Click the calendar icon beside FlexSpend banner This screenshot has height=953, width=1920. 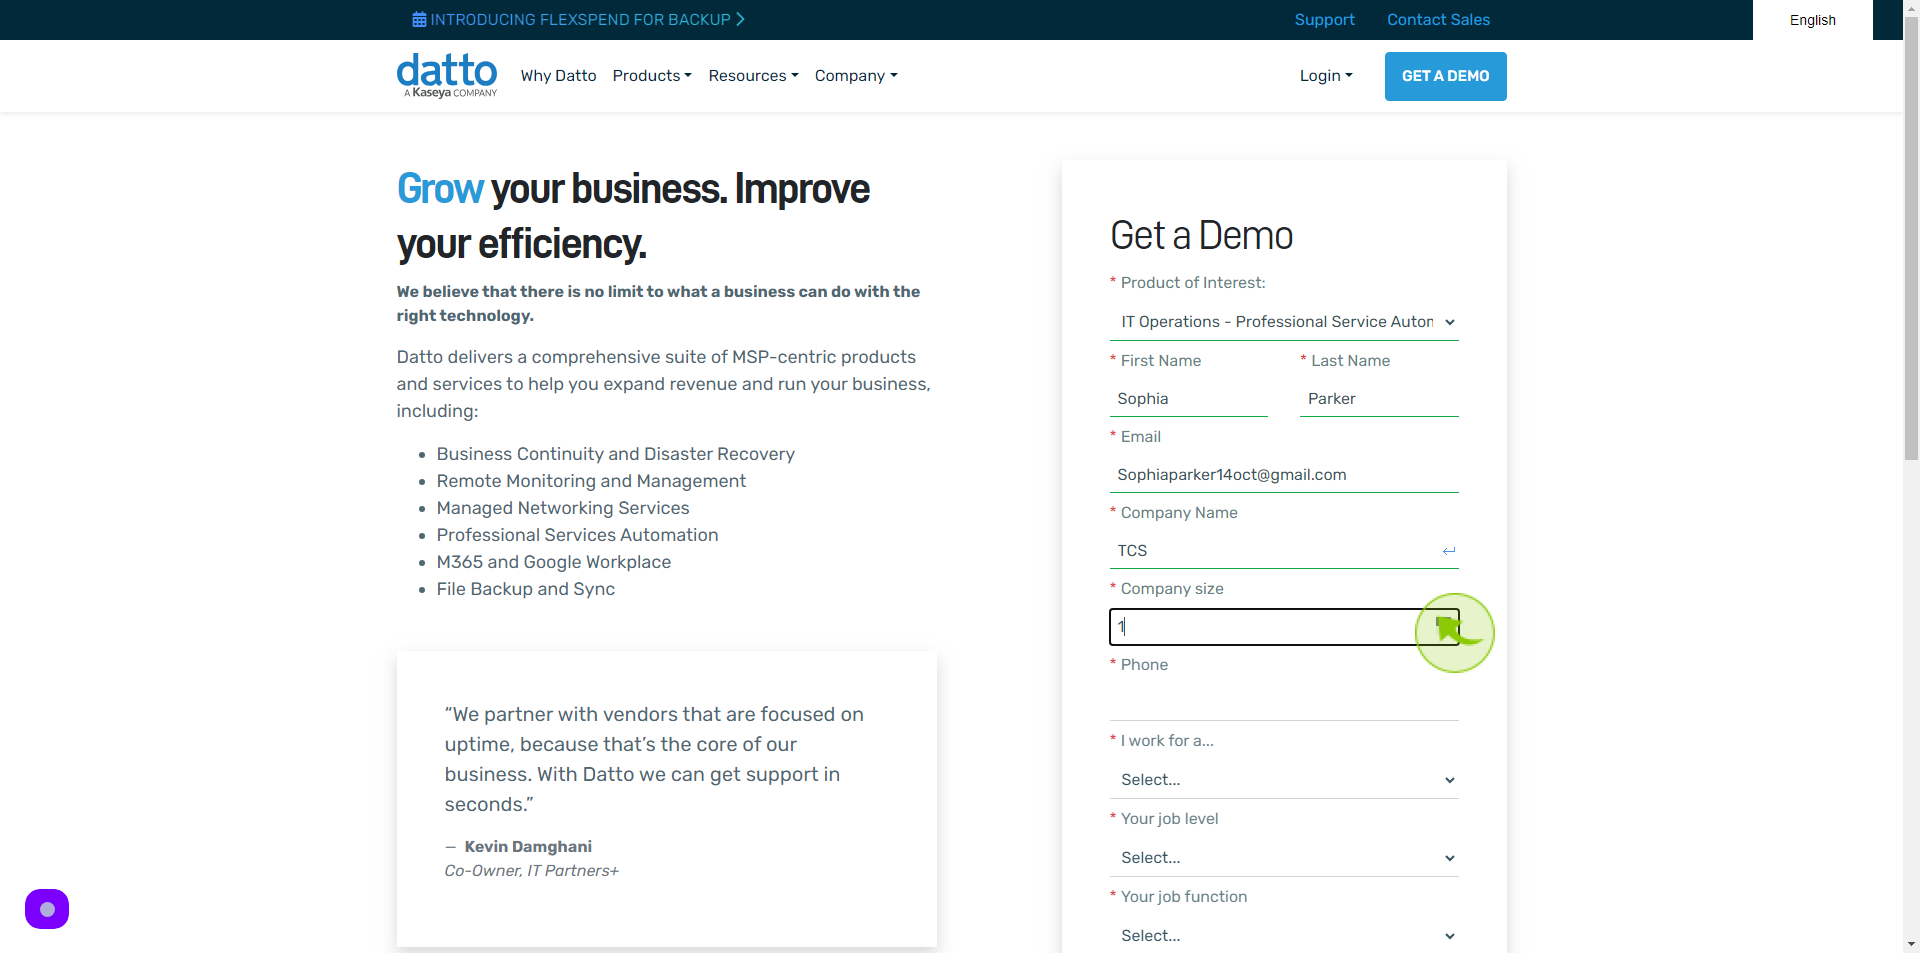coord(419,20)
